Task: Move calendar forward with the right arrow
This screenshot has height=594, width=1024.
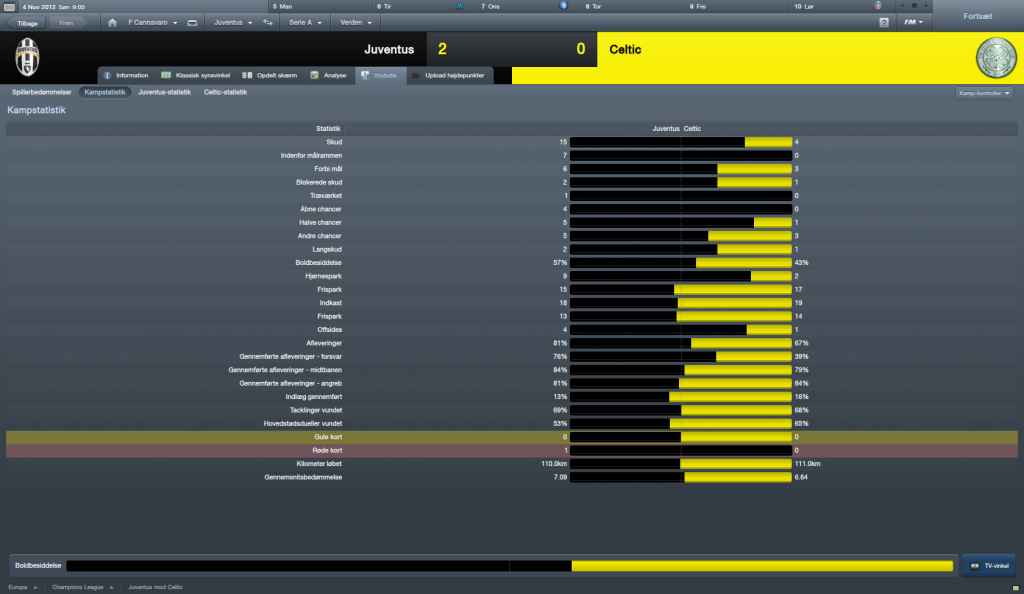Action: tap(926, 6)
